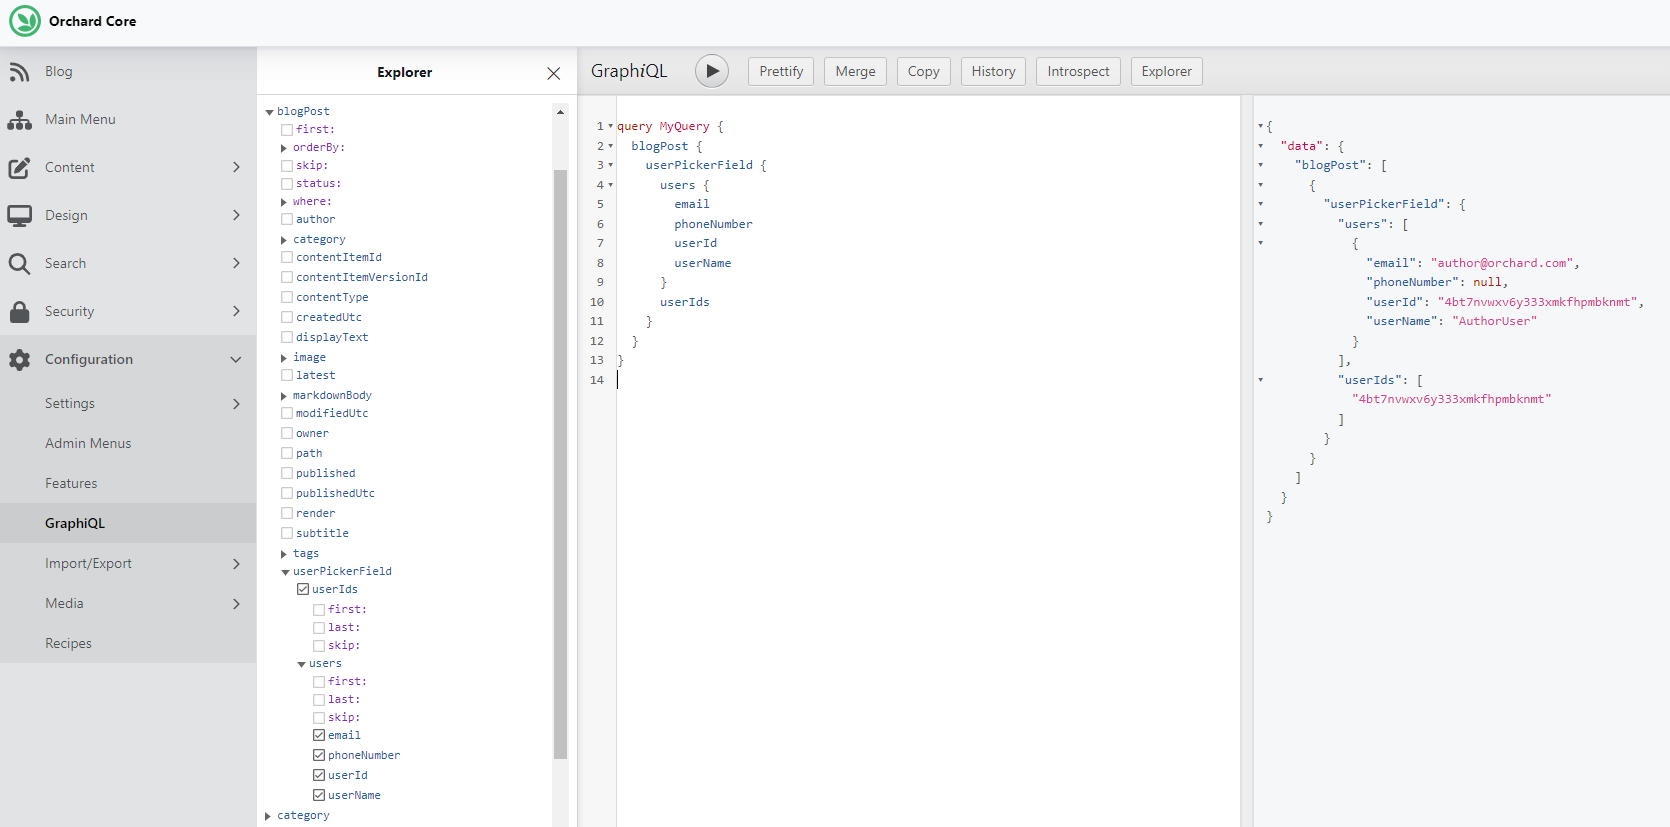Toggle the Explorer toolbar button

coord(1166,72)
